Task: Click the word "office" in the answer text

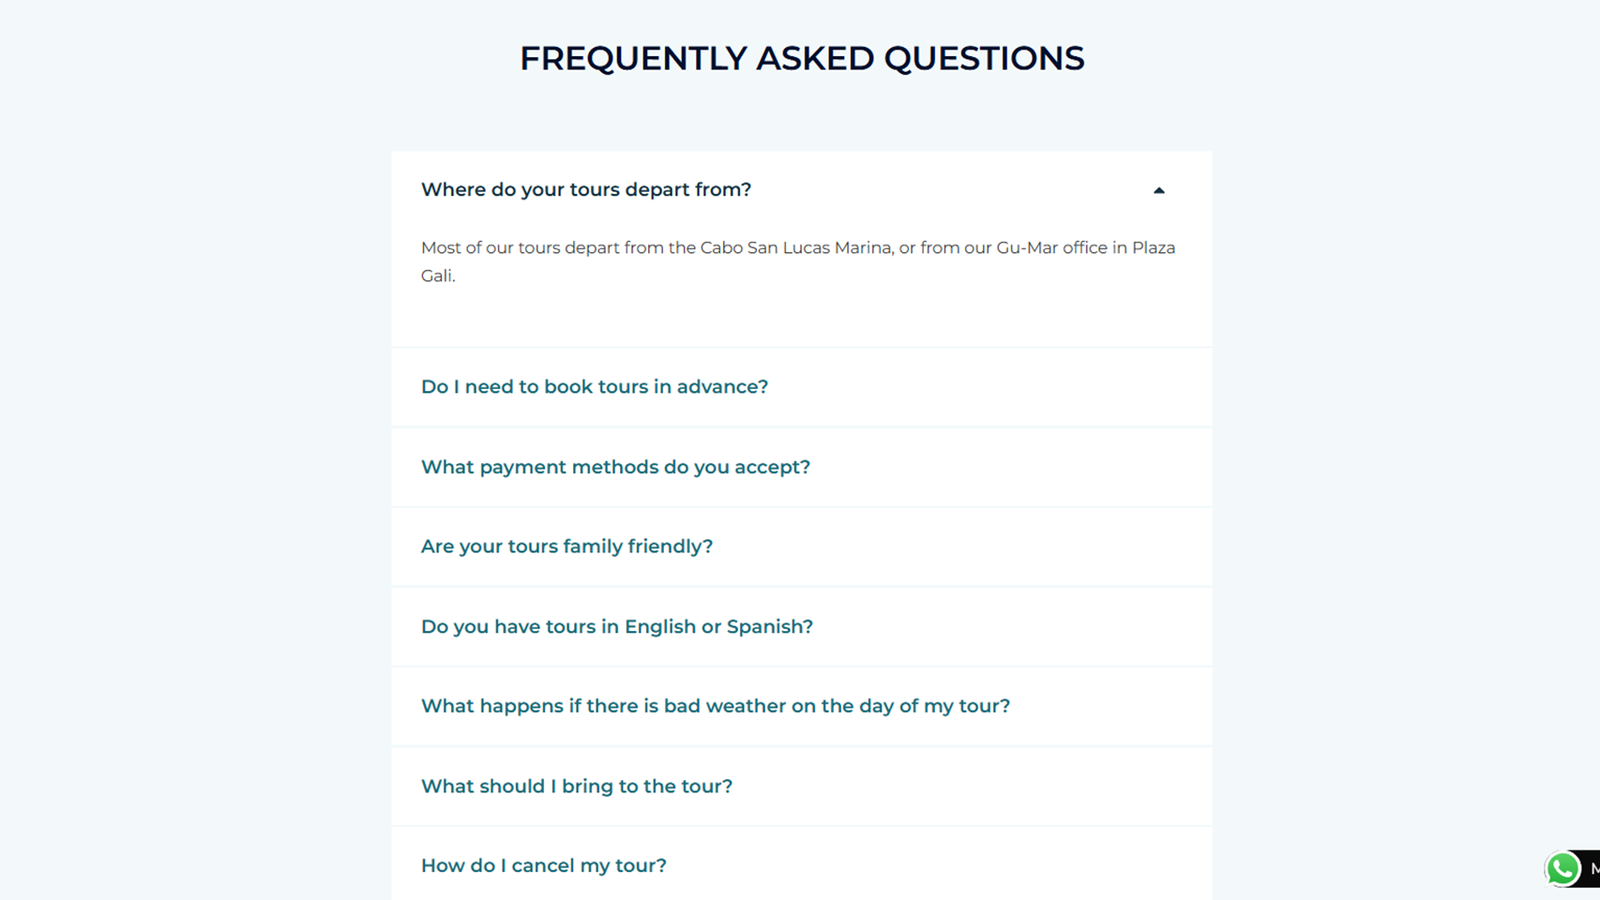Action: pos(1084,248)
